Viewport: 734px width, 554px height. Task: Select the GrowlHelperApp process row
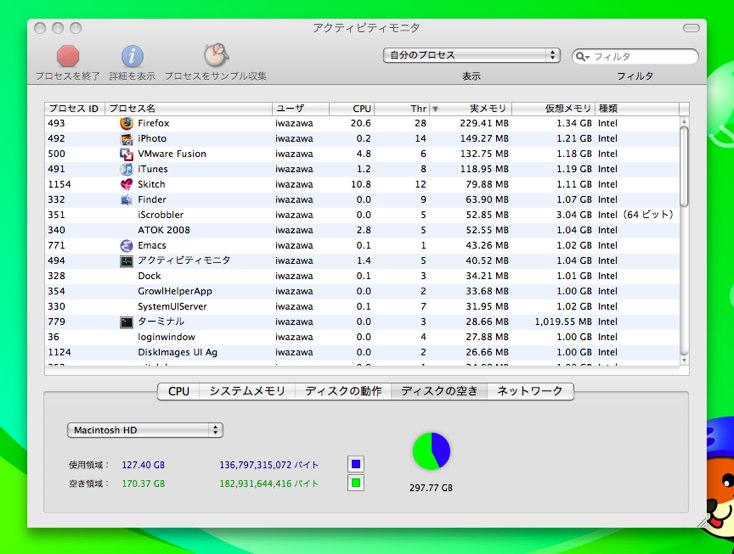click(x=362, y=291)
